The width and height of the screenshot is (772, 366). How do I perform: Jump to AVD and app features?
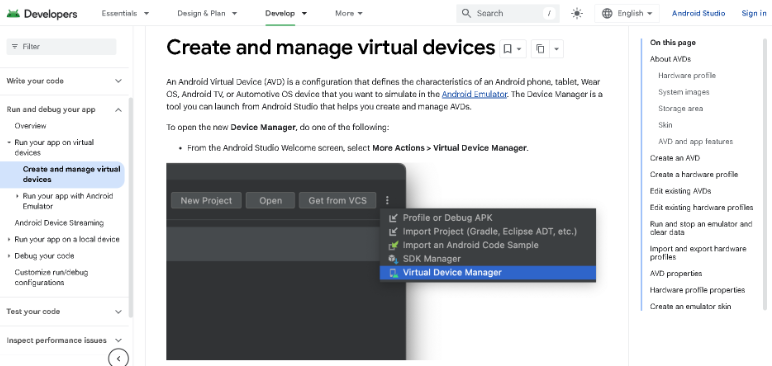pyautogui.click(x=695, y=141)
